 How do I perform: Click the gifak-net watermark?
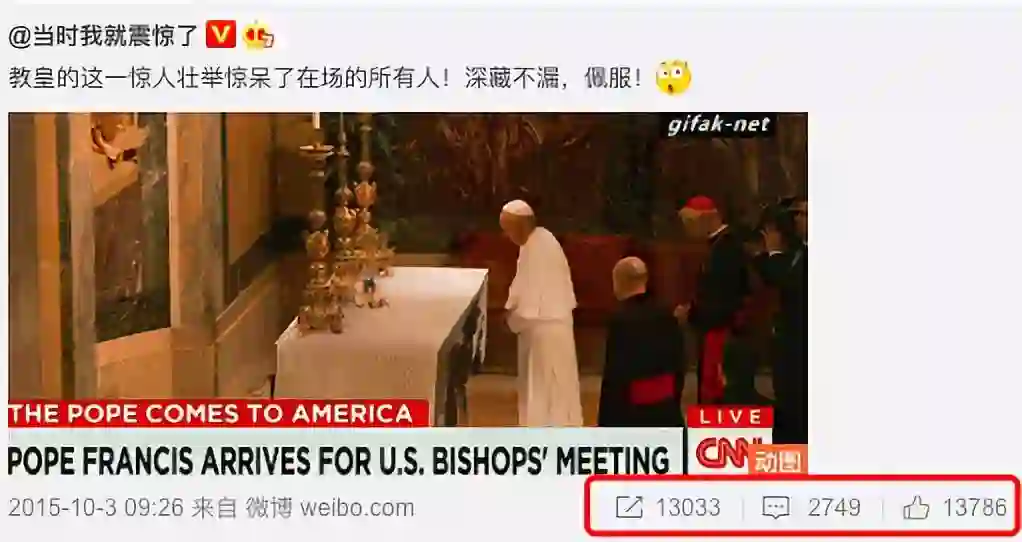718,124
